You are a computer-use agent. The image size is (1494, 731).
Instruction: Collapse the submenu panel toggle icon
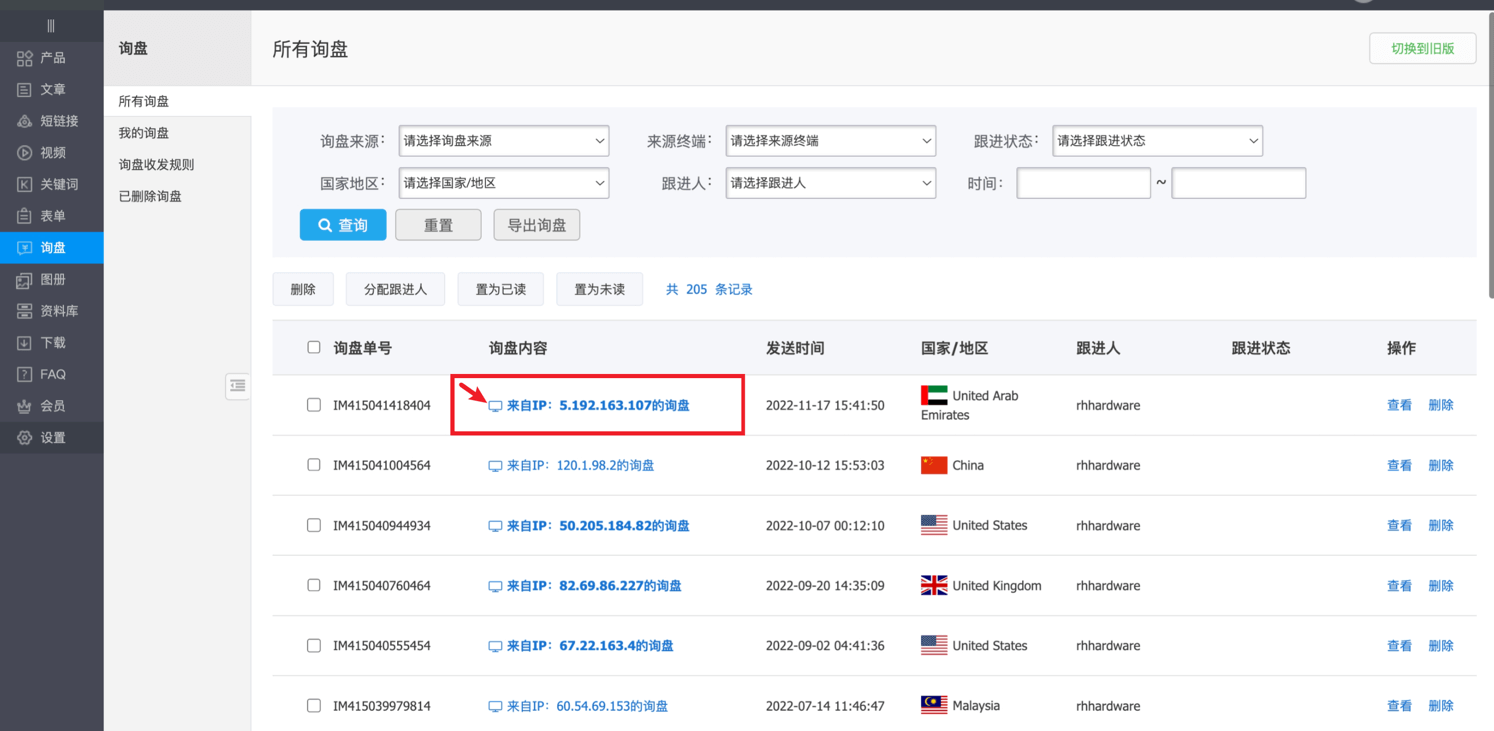tap(238, 385)
